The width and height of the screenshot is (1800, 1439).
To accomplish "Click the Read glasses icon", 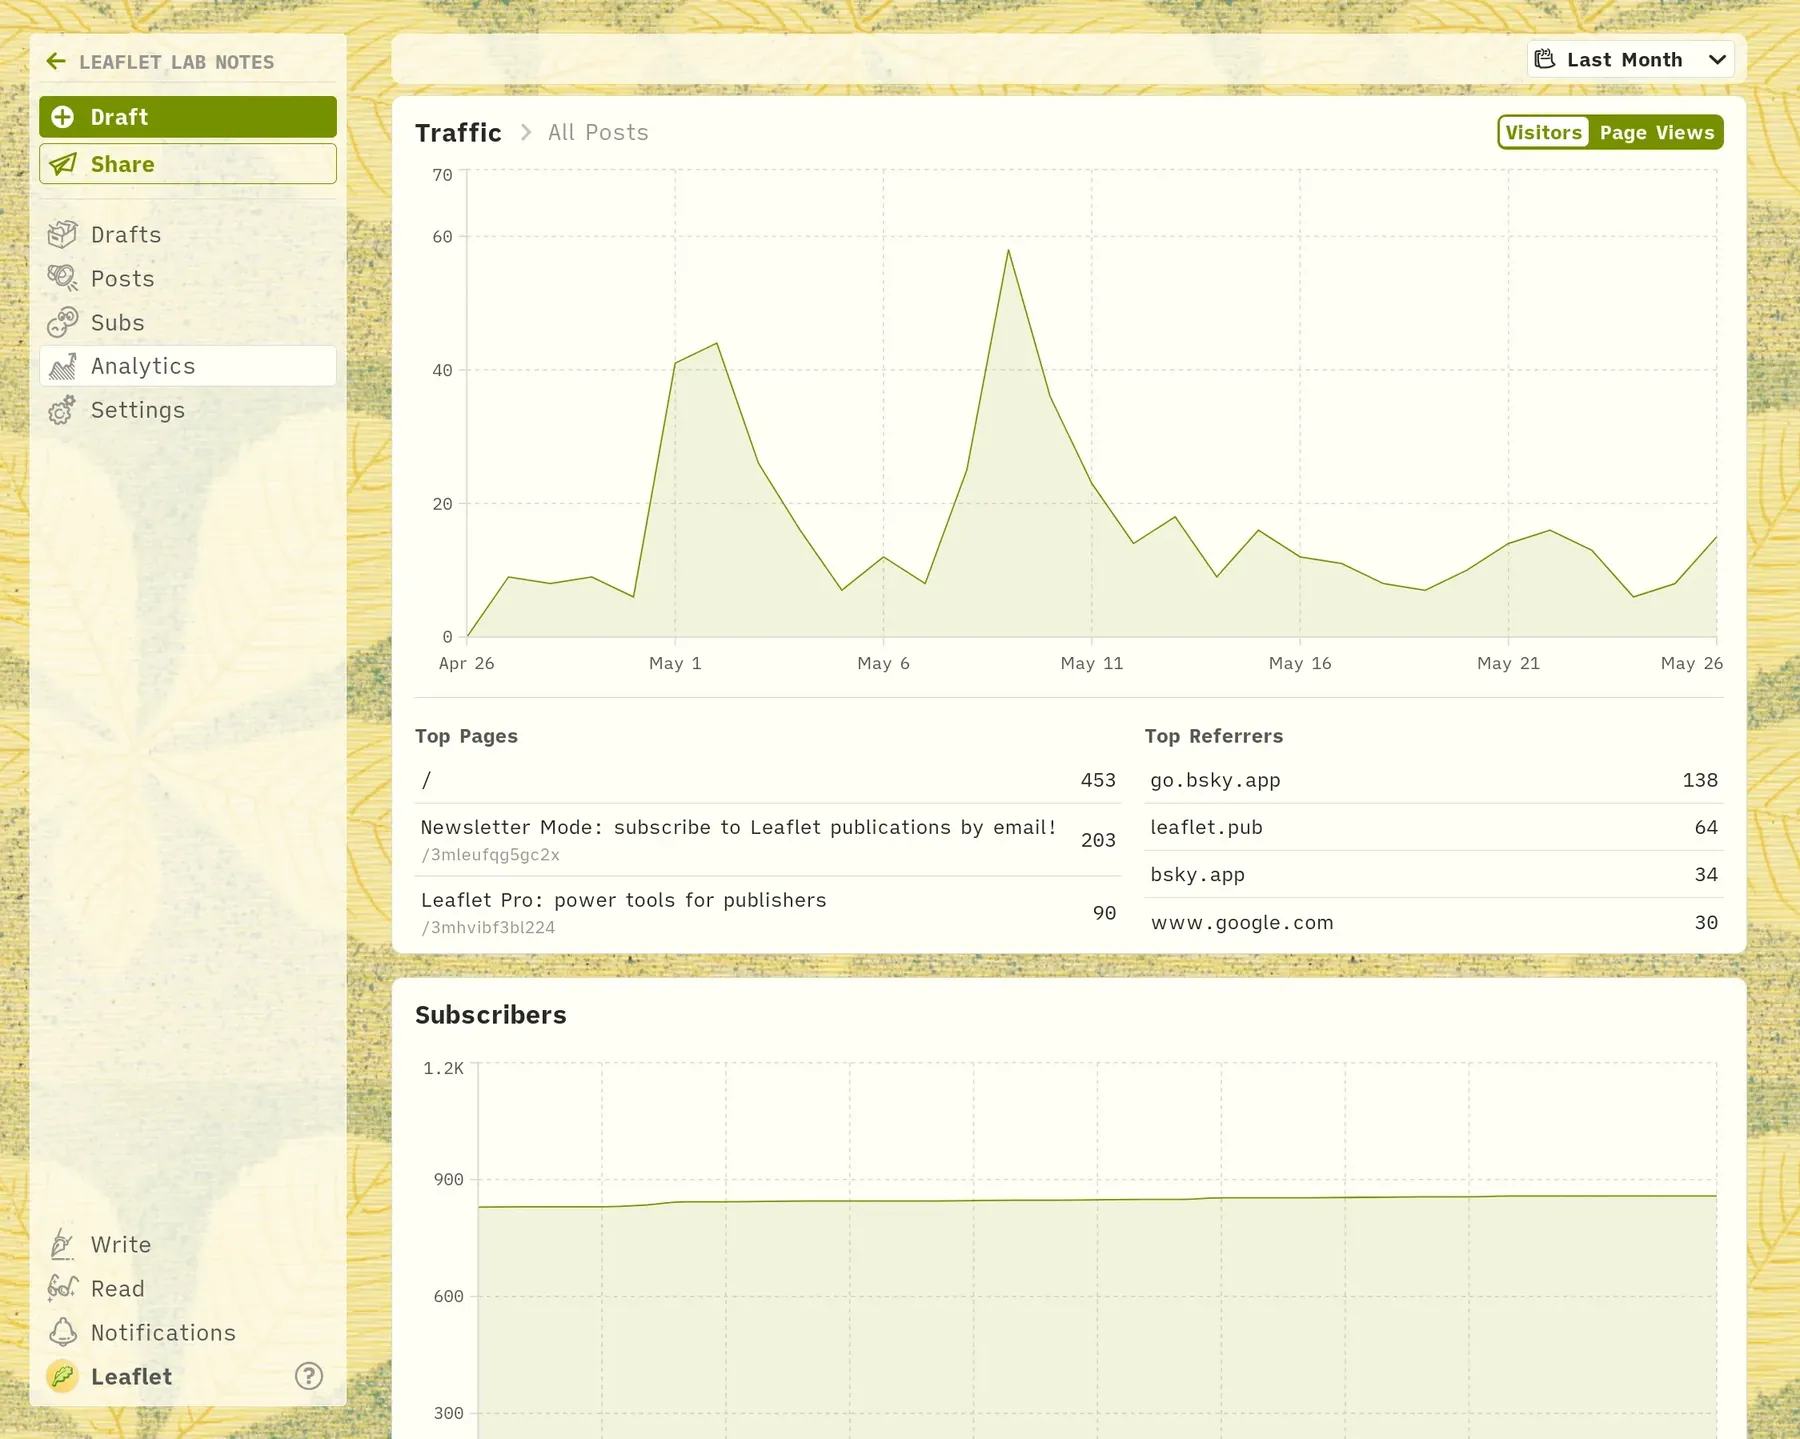I will (62, 1288).
